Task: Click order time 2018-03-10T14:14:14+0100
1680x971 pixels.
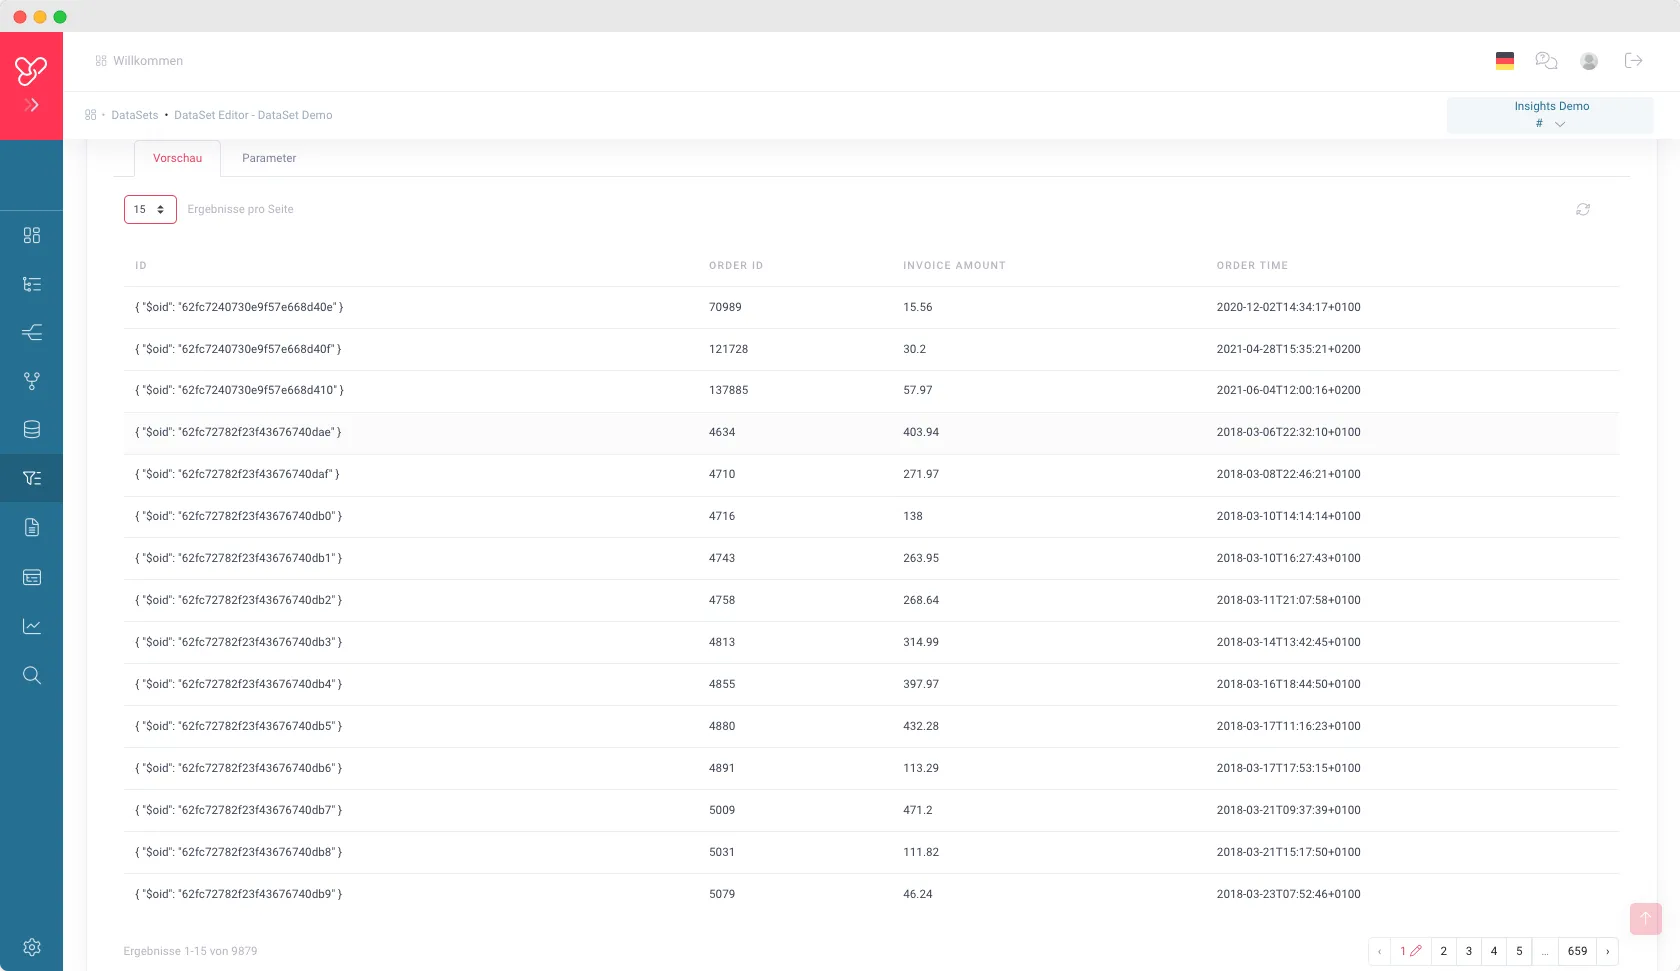Action: pyautogui.click(x=1288, y=516)
